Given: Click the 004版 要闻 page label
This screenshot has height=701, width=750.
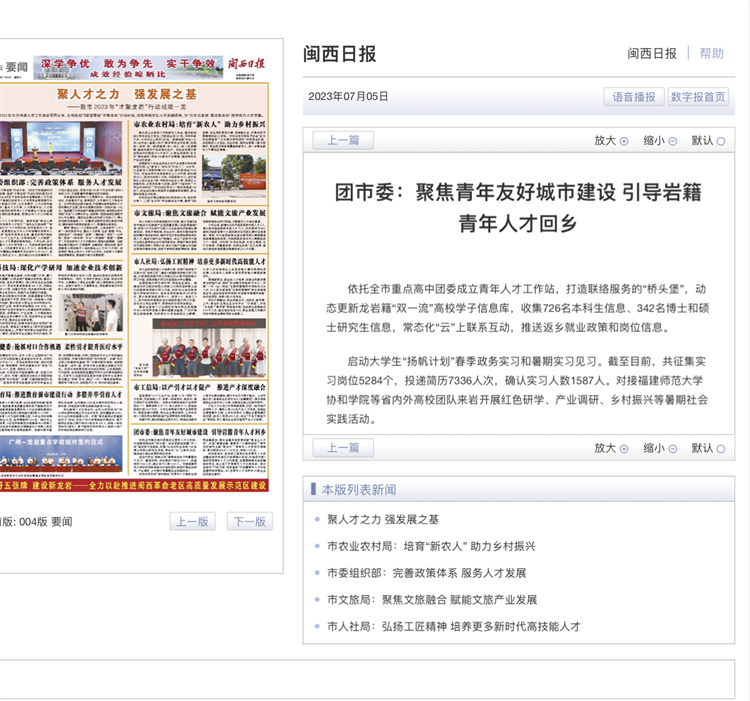Looking at the screenshot, I should (45, 522).
